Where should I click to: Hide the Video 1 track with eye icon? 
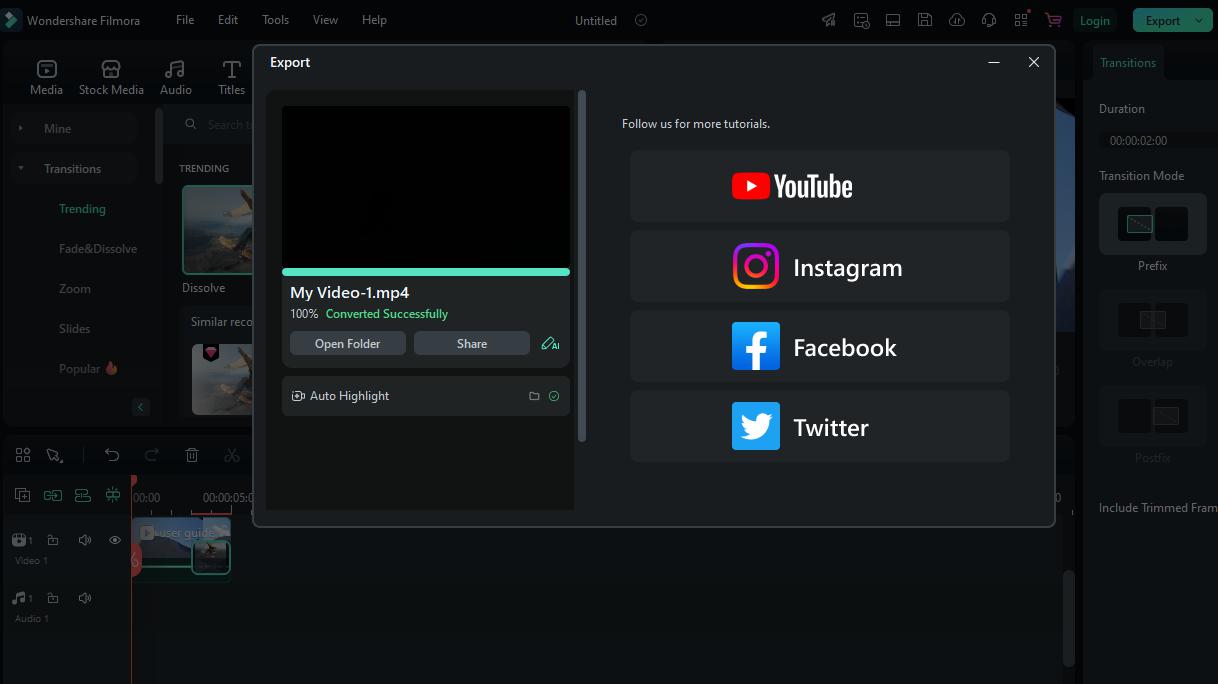point(115,540)
